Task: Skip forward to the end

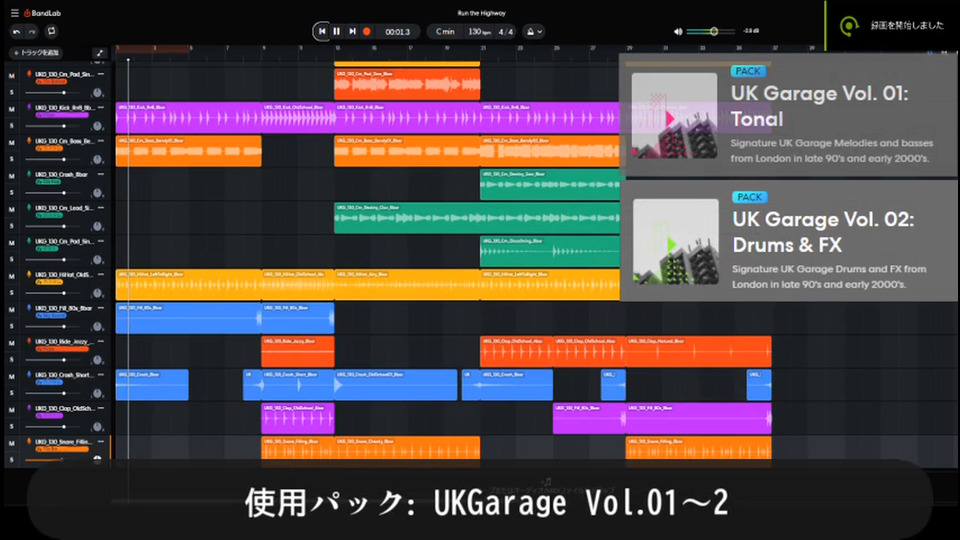Action: (x=352, y=31)
